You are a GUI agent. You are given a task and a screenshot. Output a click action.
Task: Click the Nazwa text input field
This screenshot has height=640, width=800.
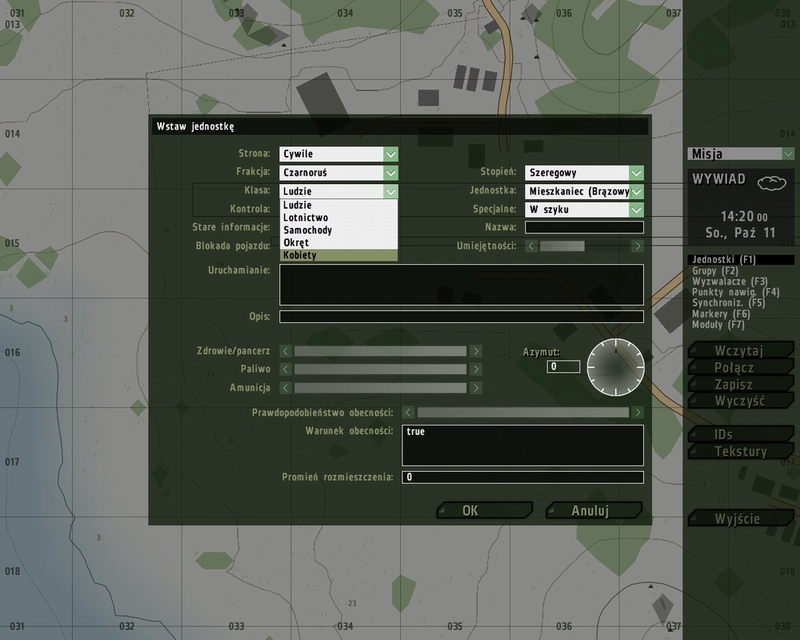click(x=584, y=228)
